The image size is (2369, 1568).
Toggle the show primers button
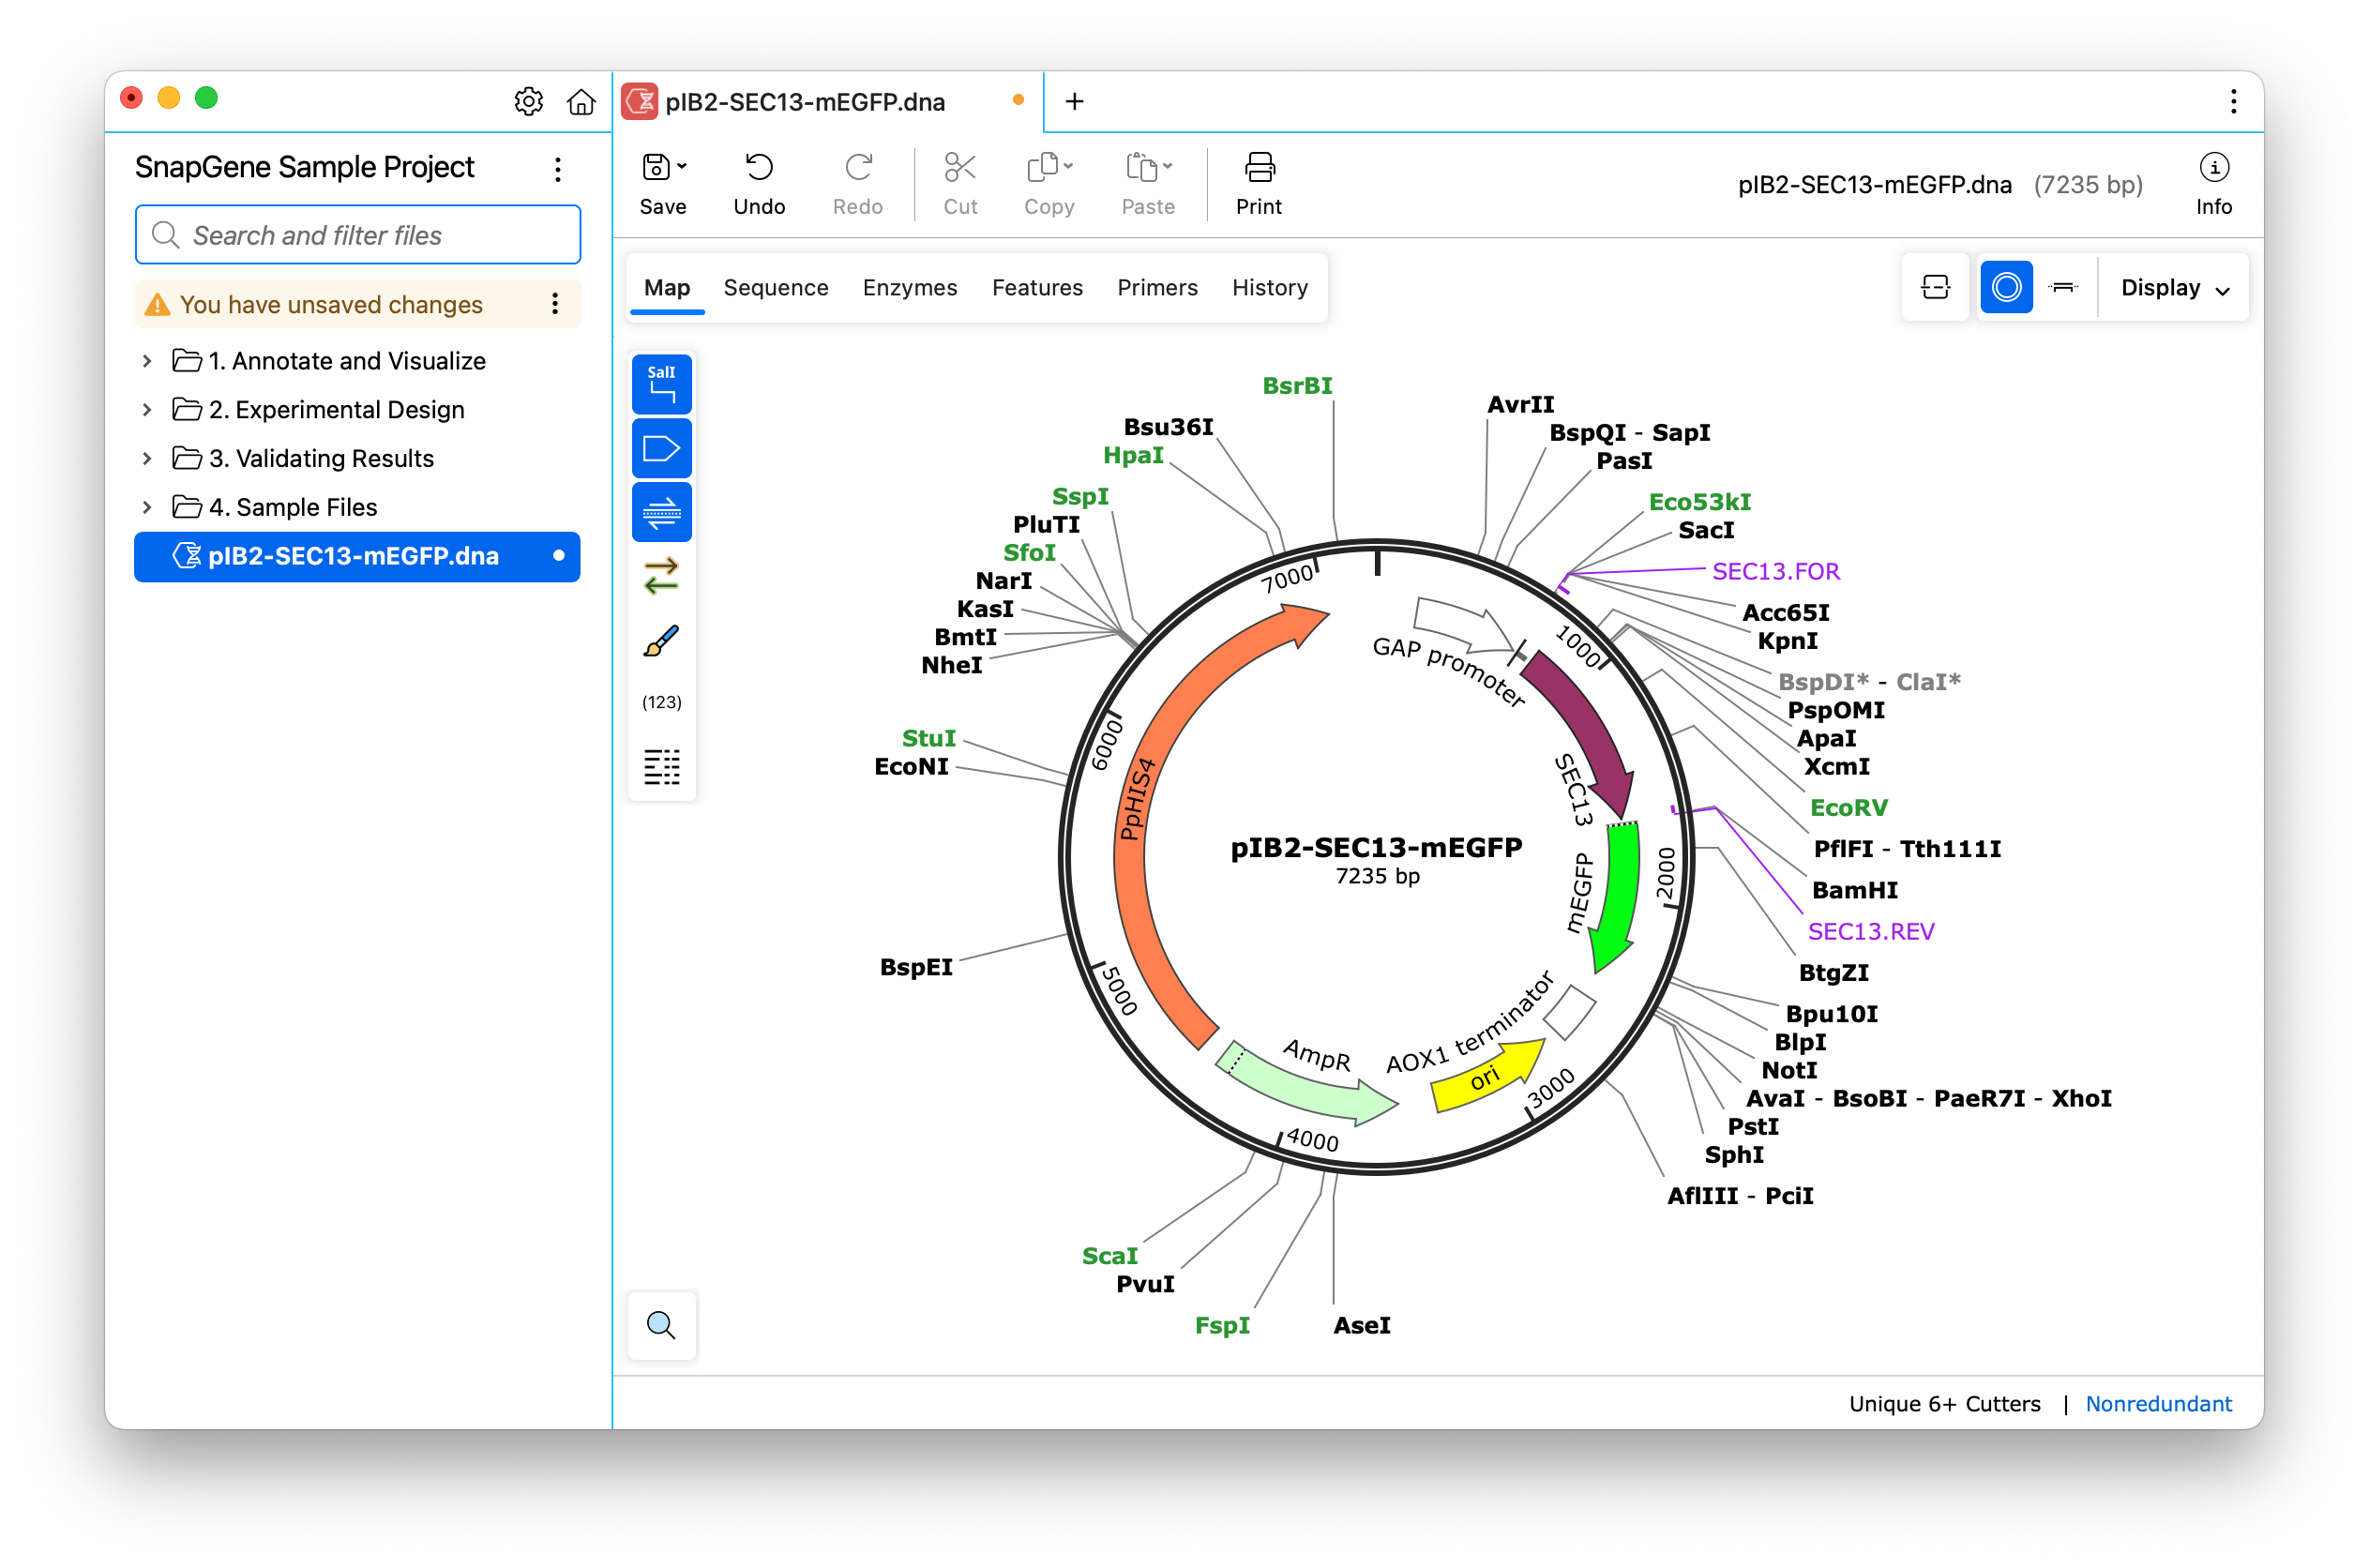(661, 512)
